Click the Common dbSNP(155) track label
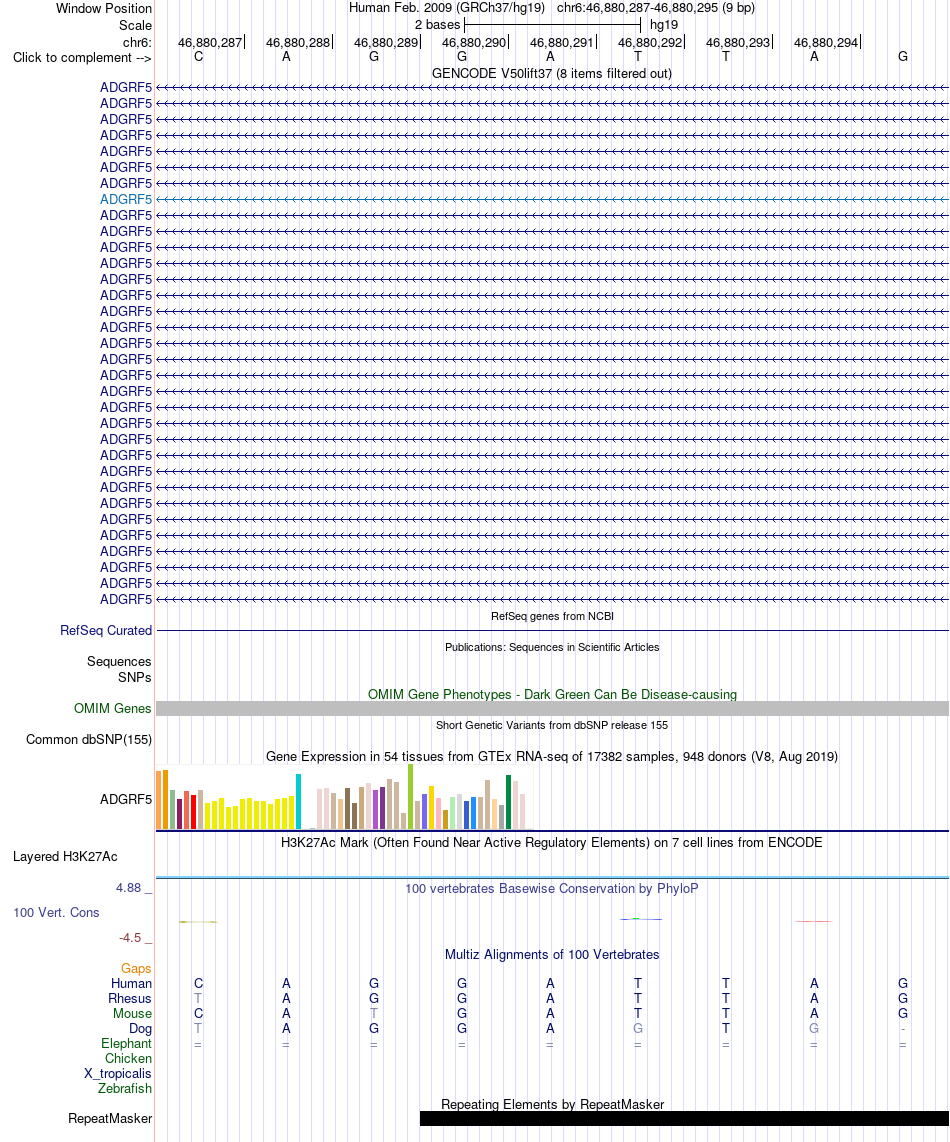Viewport: 950px width, 1142px height. pos(89,740)
